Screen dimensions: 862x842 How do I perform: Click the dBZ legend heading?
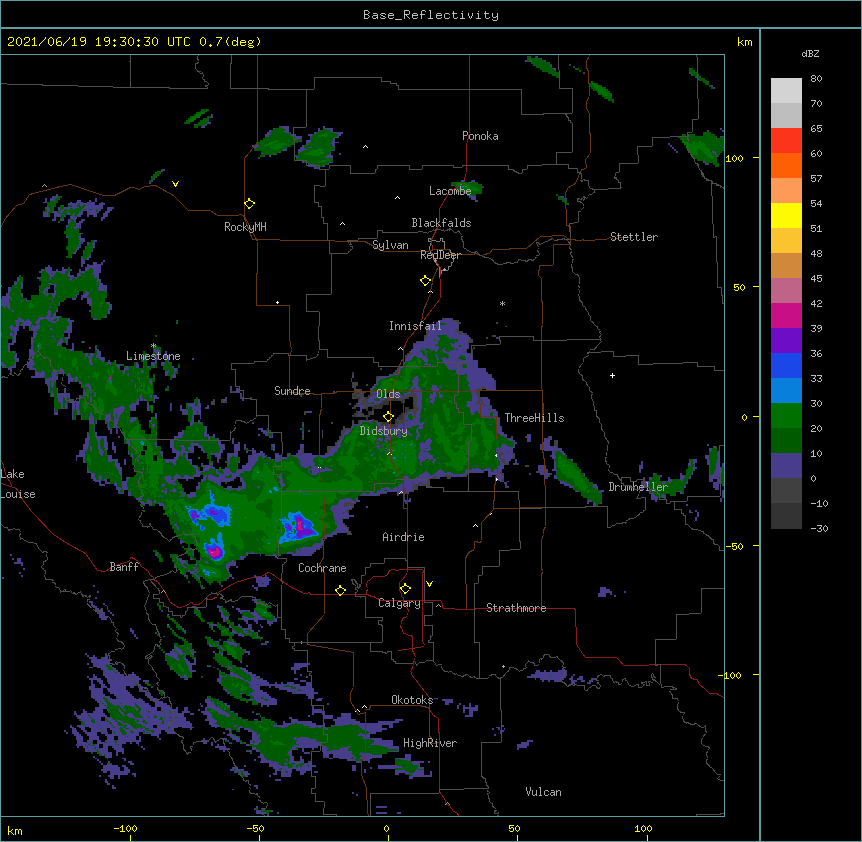[810, 53]
